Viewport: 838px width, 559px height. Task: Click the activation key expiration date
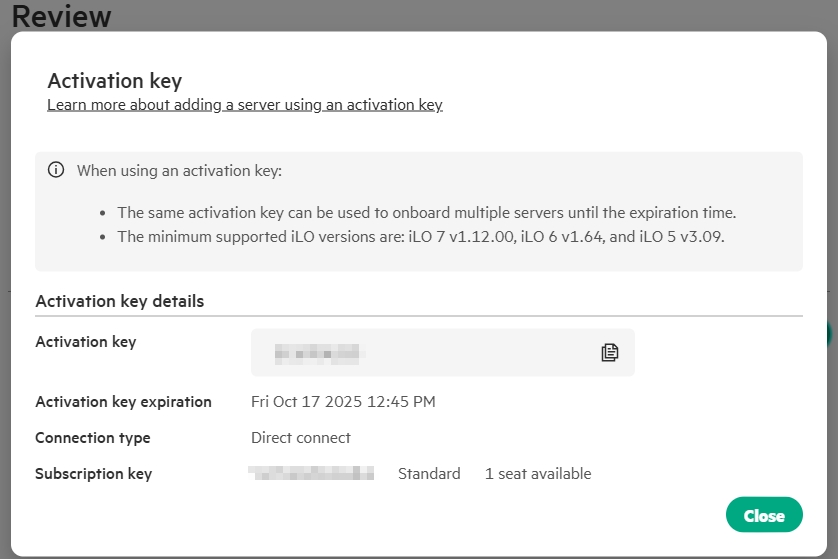342,402
